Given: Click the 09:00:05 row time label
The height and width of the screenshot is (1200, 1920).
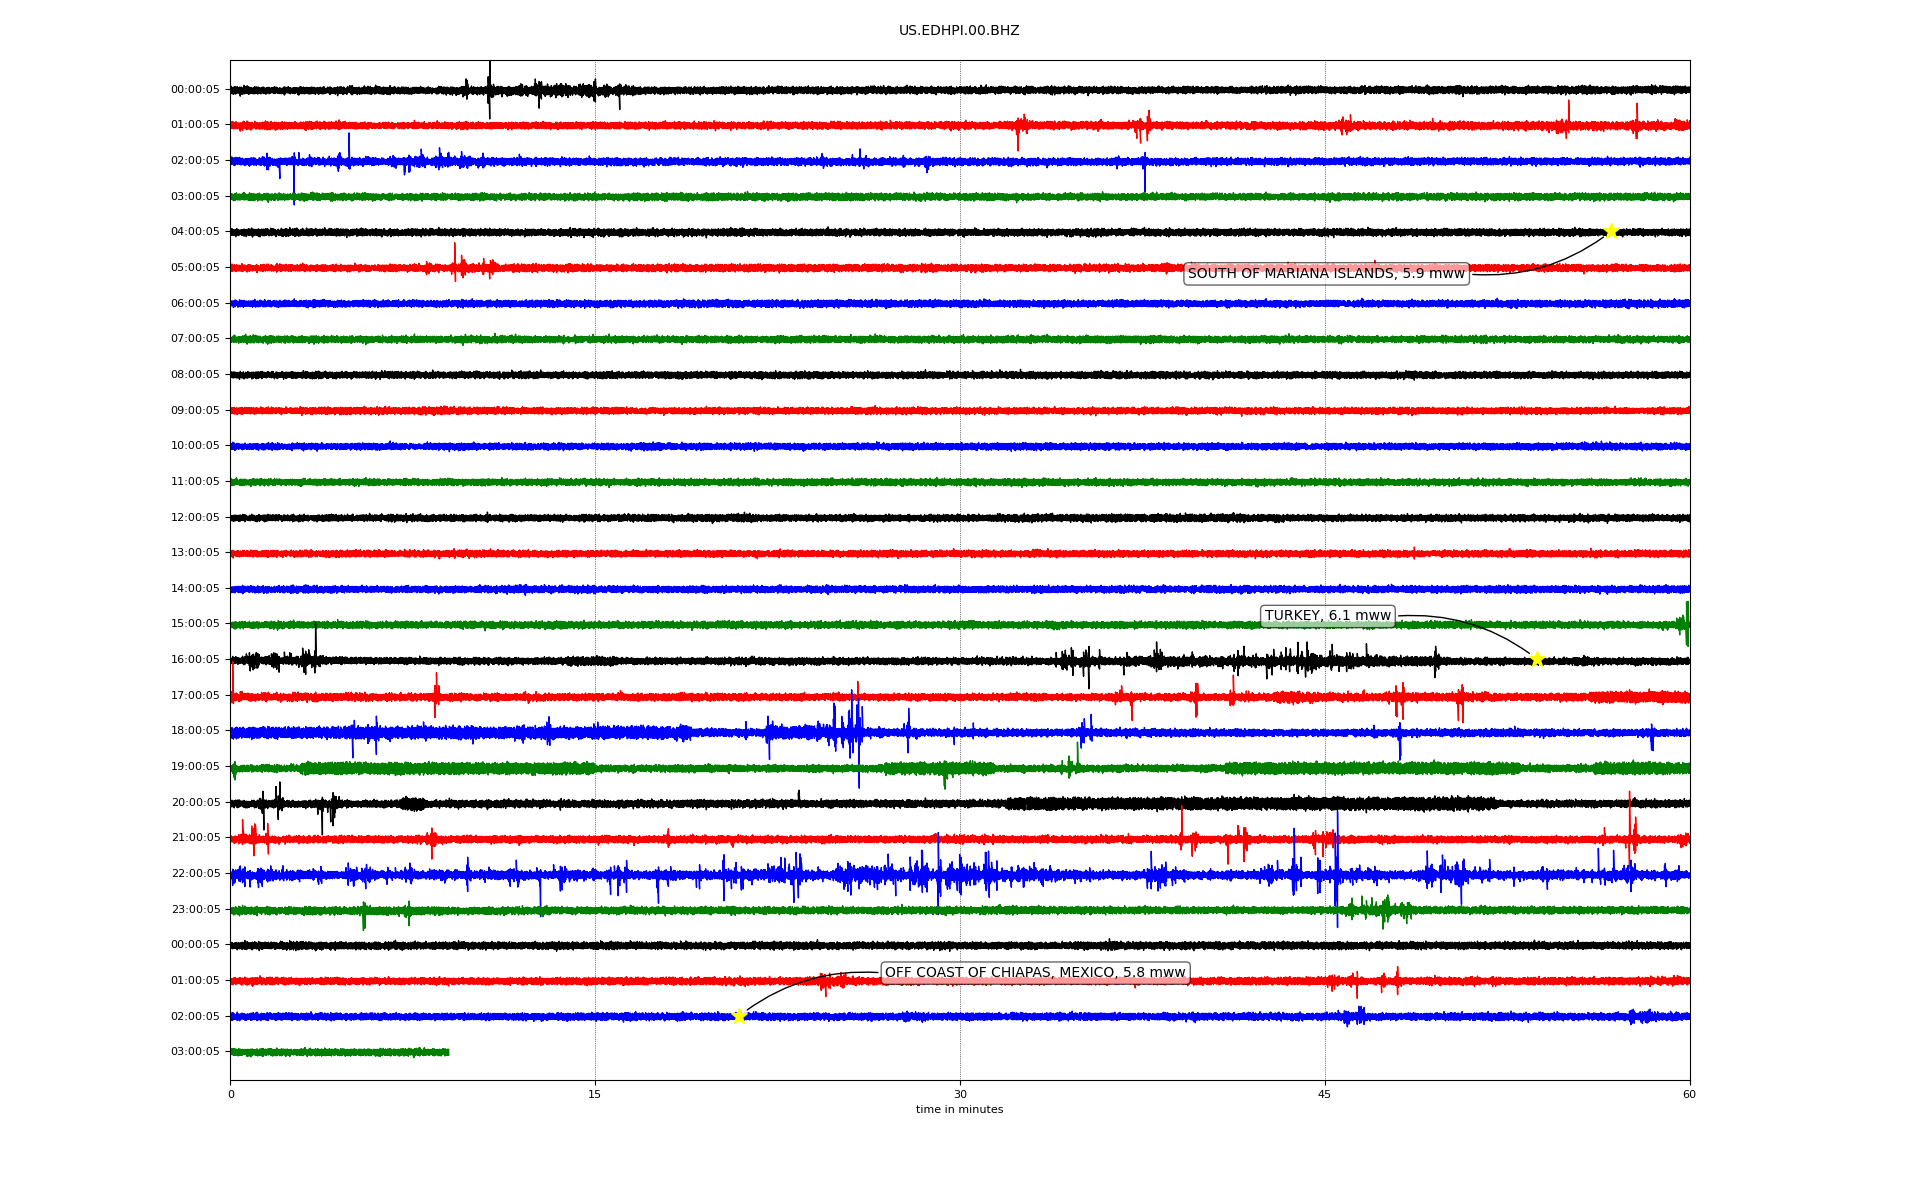Looking at the screenshot, I should [x=195, y=411].
